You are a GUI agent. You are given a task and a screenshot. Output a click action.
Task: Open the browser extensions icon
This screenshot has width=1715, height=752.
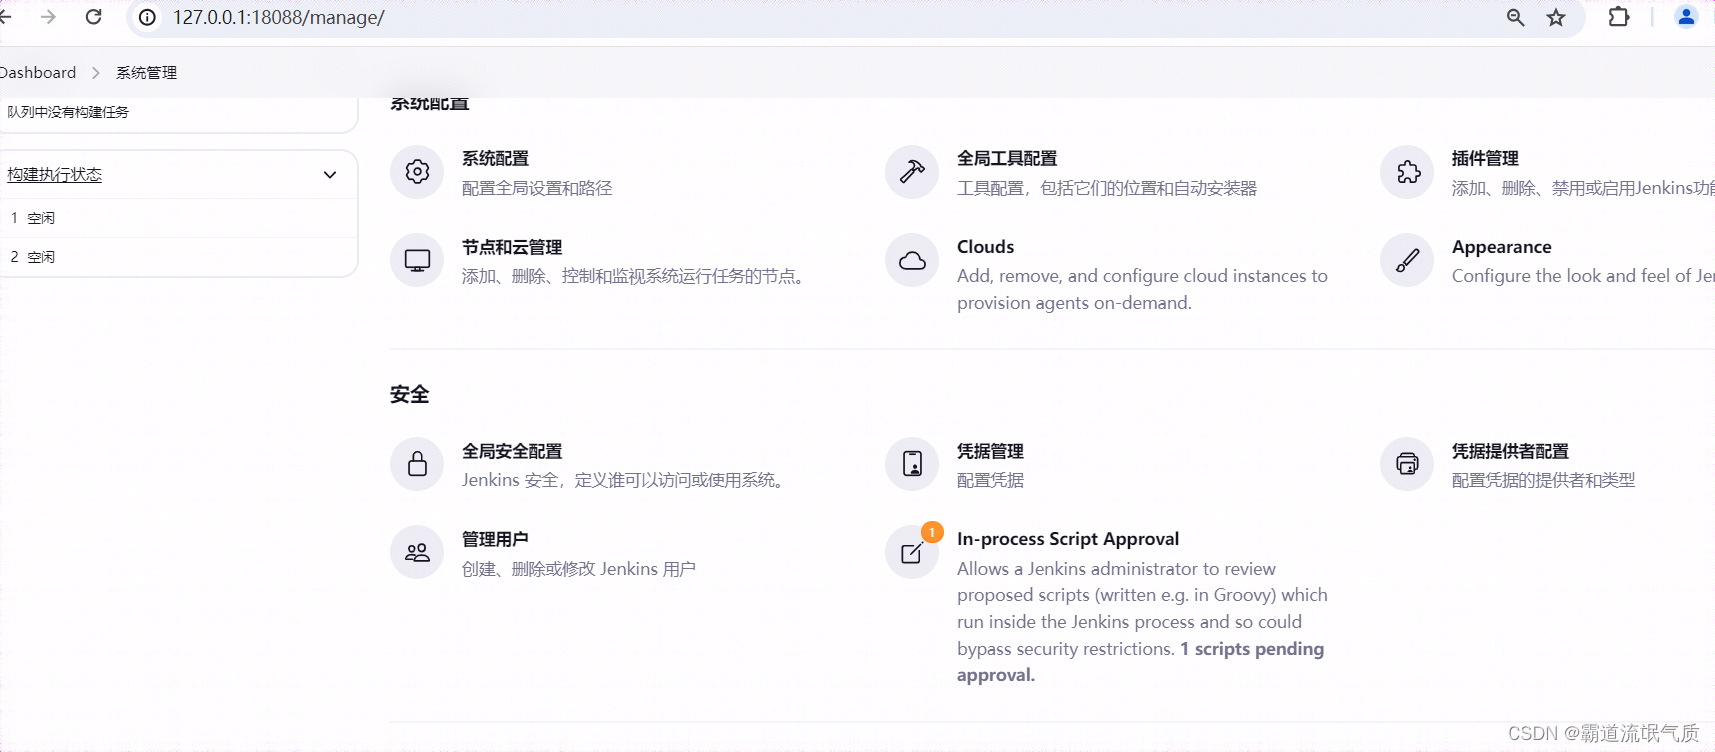(x=1619, y=17)
